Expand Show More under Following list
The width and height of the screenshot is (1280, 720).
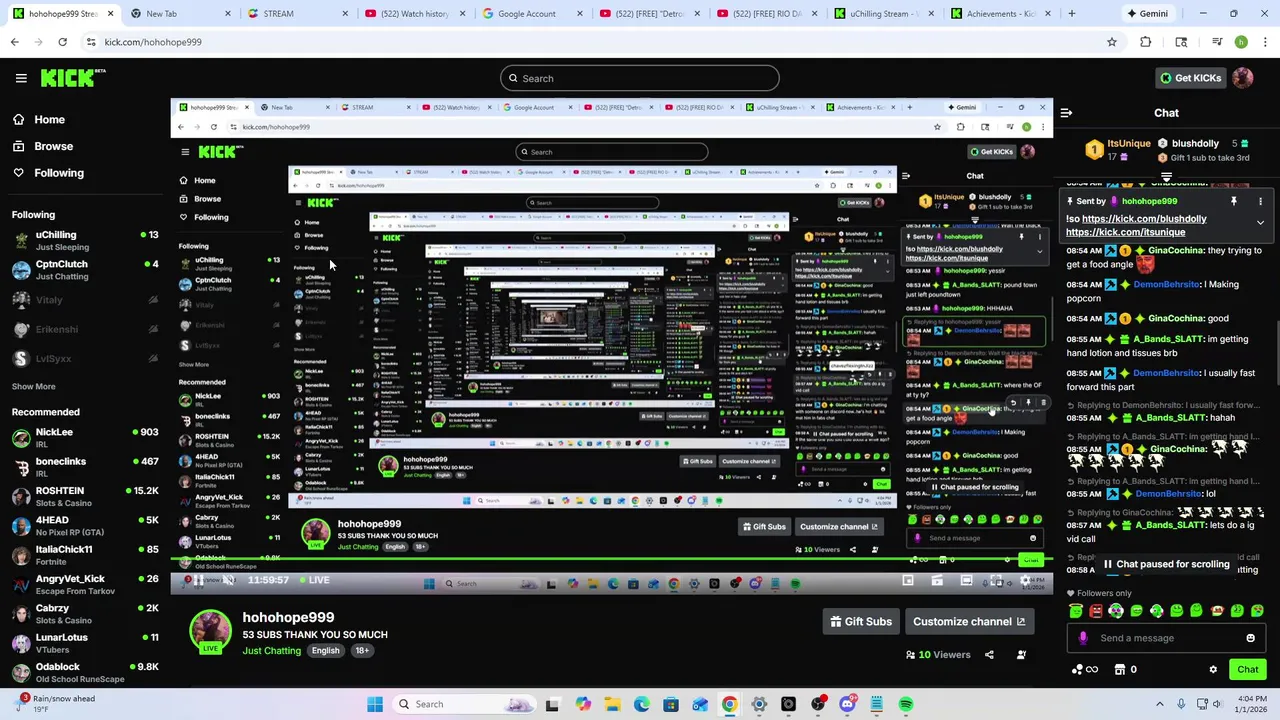(33, 386)
